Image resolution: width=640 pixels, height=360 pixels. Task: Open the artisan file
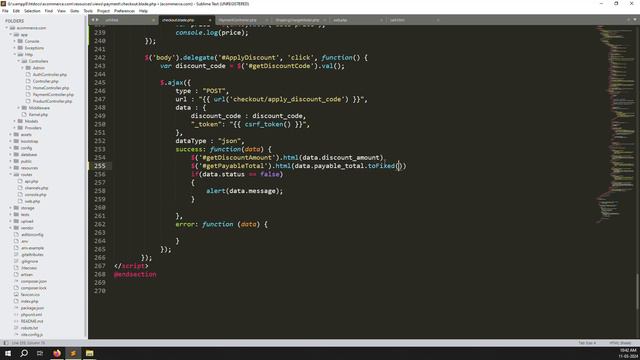(x=27, y=275)
